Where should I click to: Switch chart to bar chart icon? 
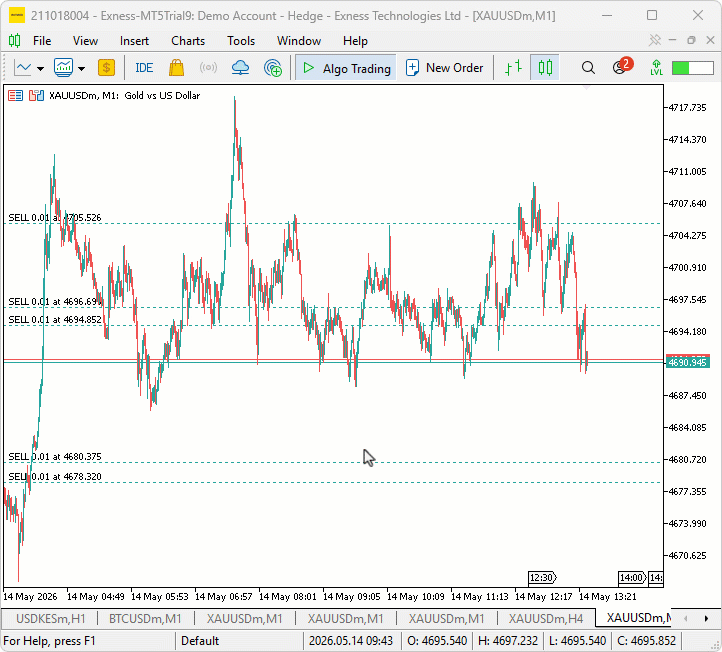(x=513, y=68)
